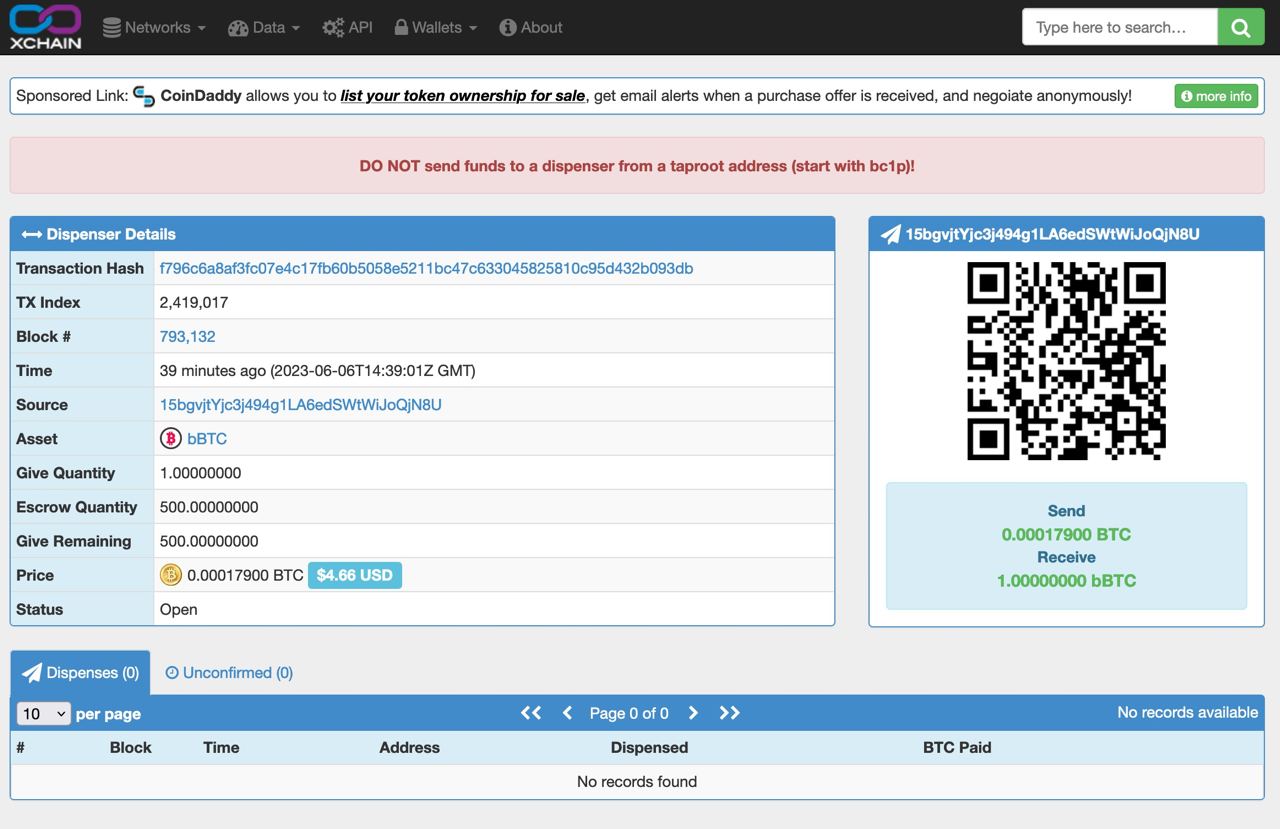This screenshot has height=829, width=1280.
Task: Click the Dispenser Details arrows icon
Action: click(31, 234)
